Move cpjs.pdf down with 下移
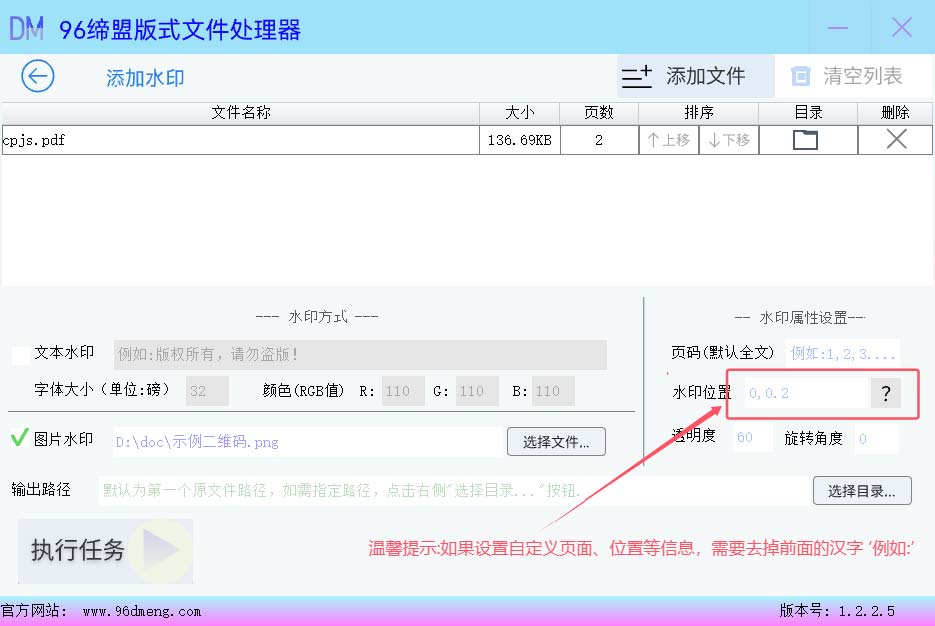Viewport: 935px width, 626px height. click(x=729, y=140)
